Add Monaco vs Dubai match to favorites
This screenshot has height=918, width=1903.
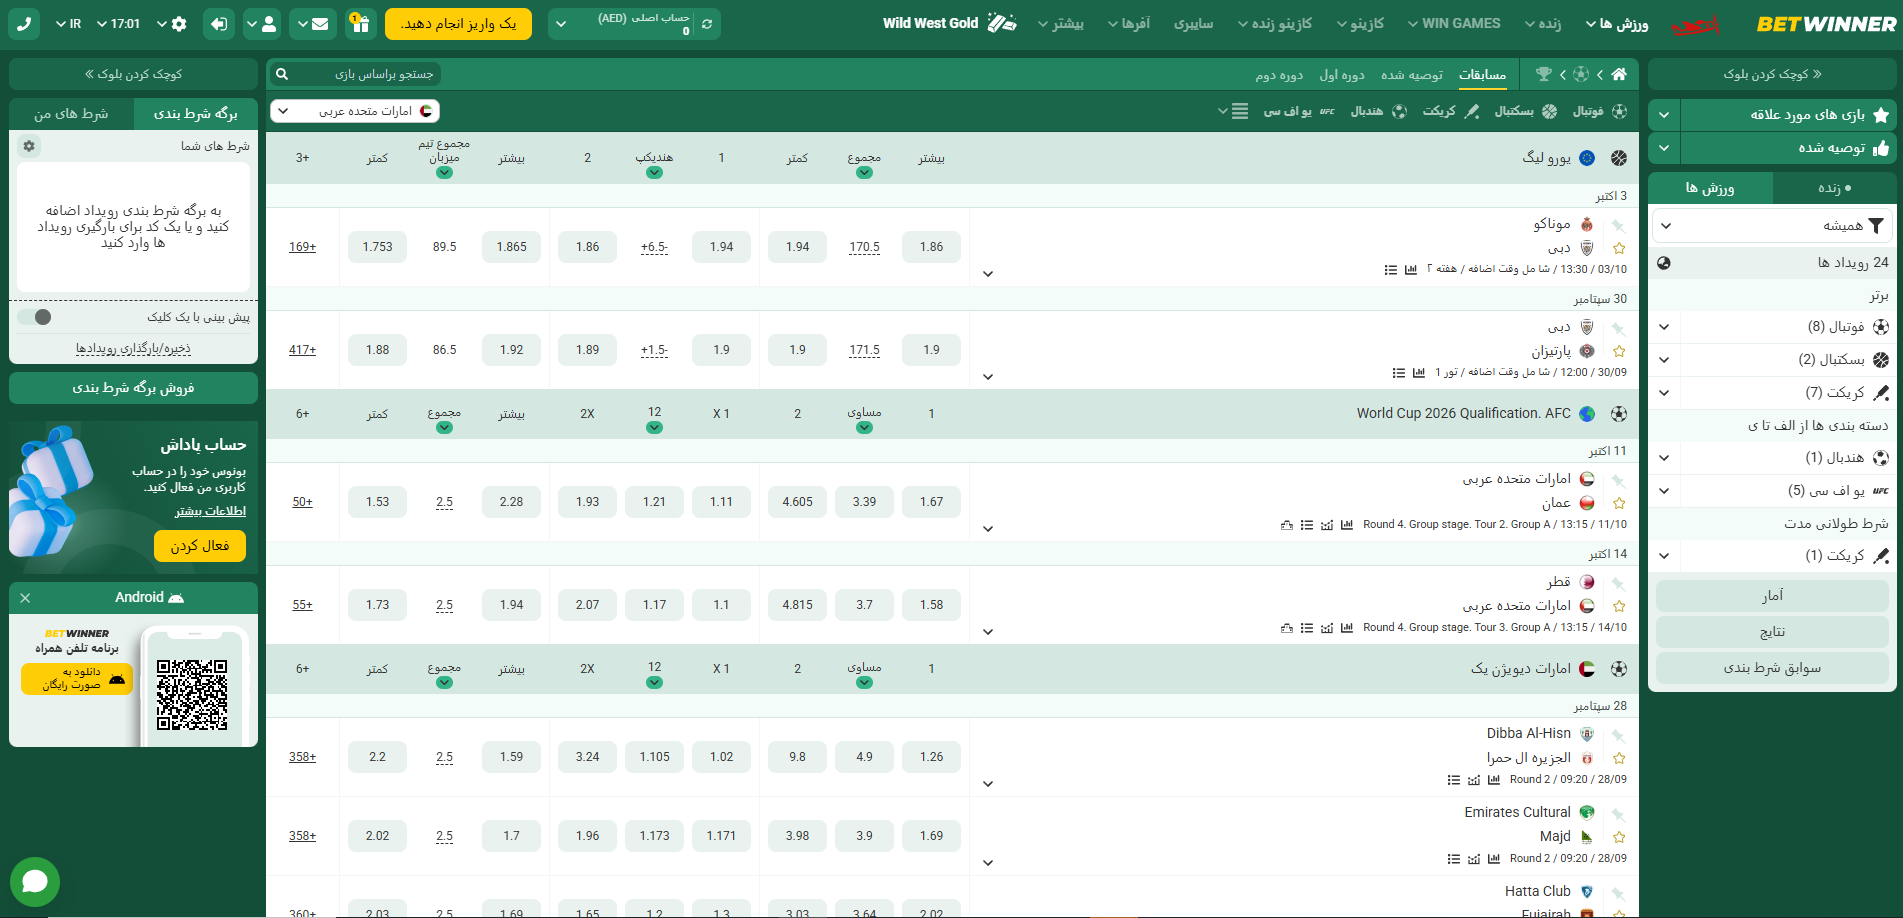coord(1619,248)
